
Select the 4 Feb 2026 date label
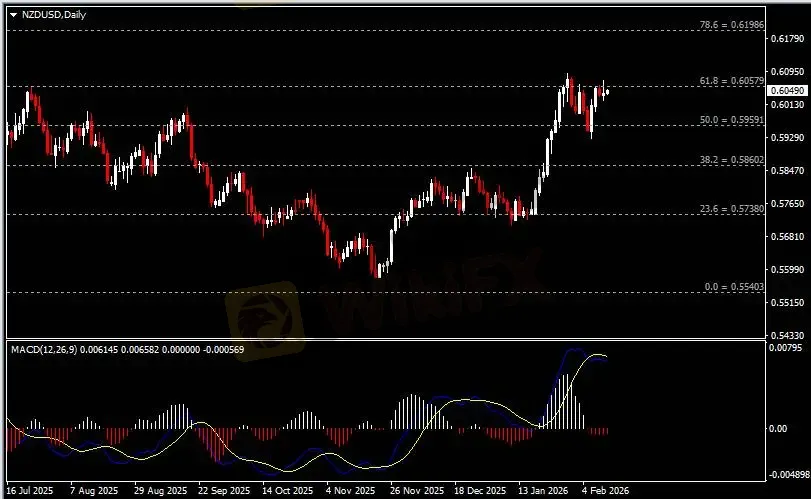(x=605, y=491)
